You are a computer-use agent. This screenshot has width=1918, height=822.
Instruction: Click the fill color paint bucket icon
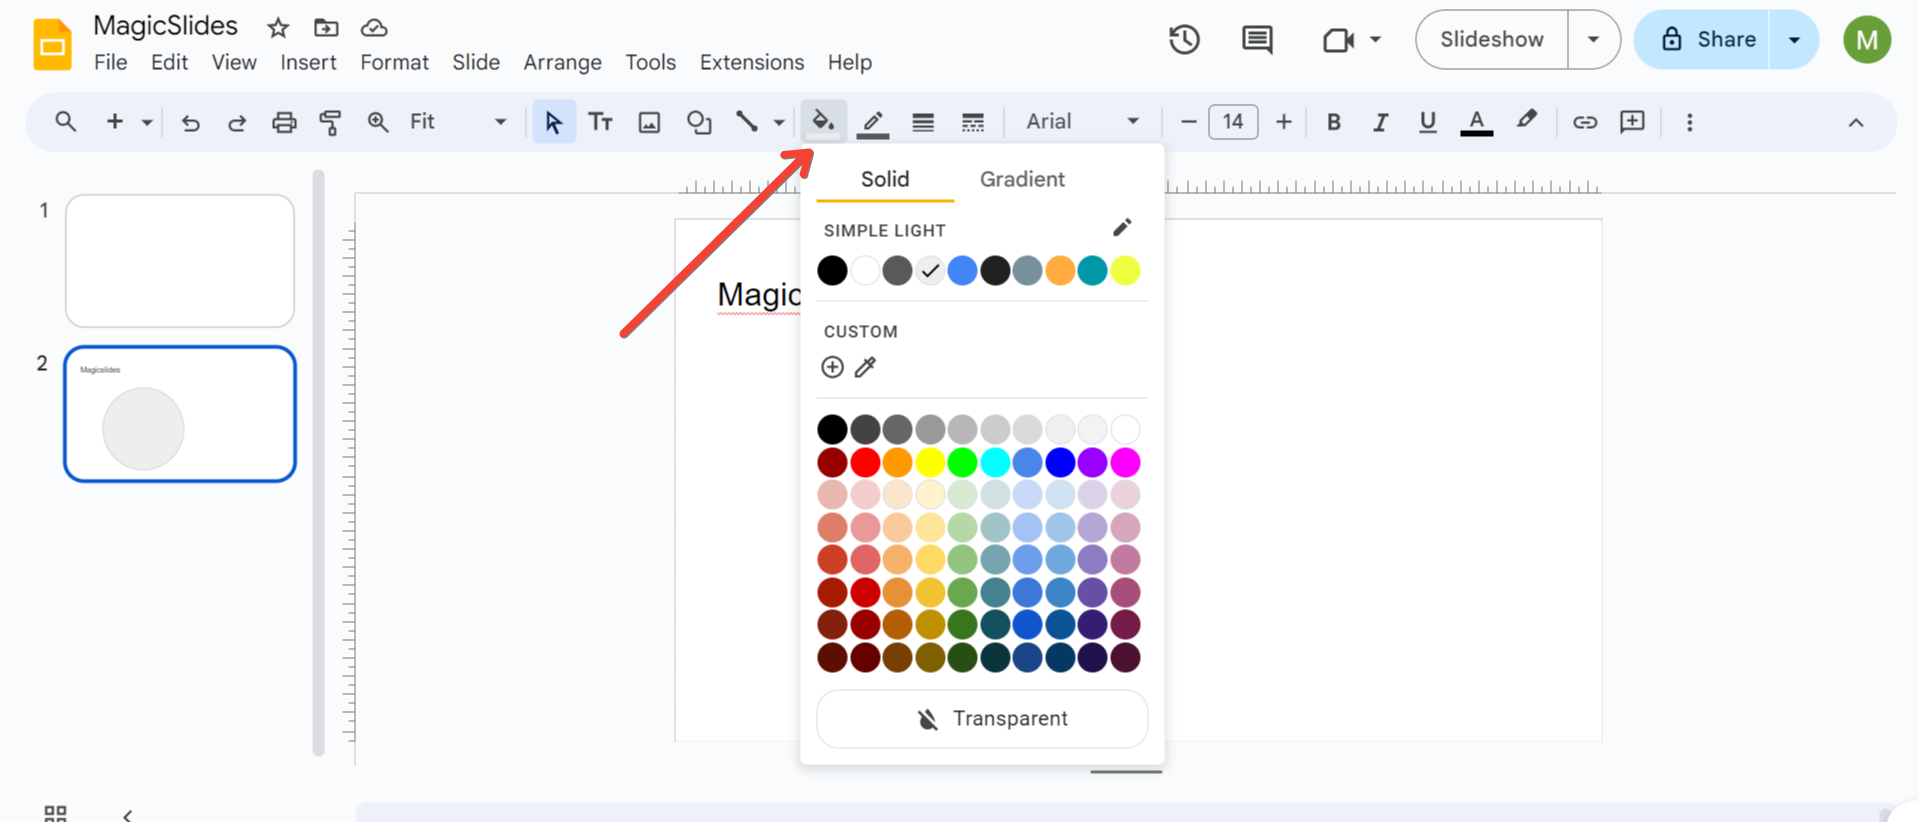(x=822, y=122)
